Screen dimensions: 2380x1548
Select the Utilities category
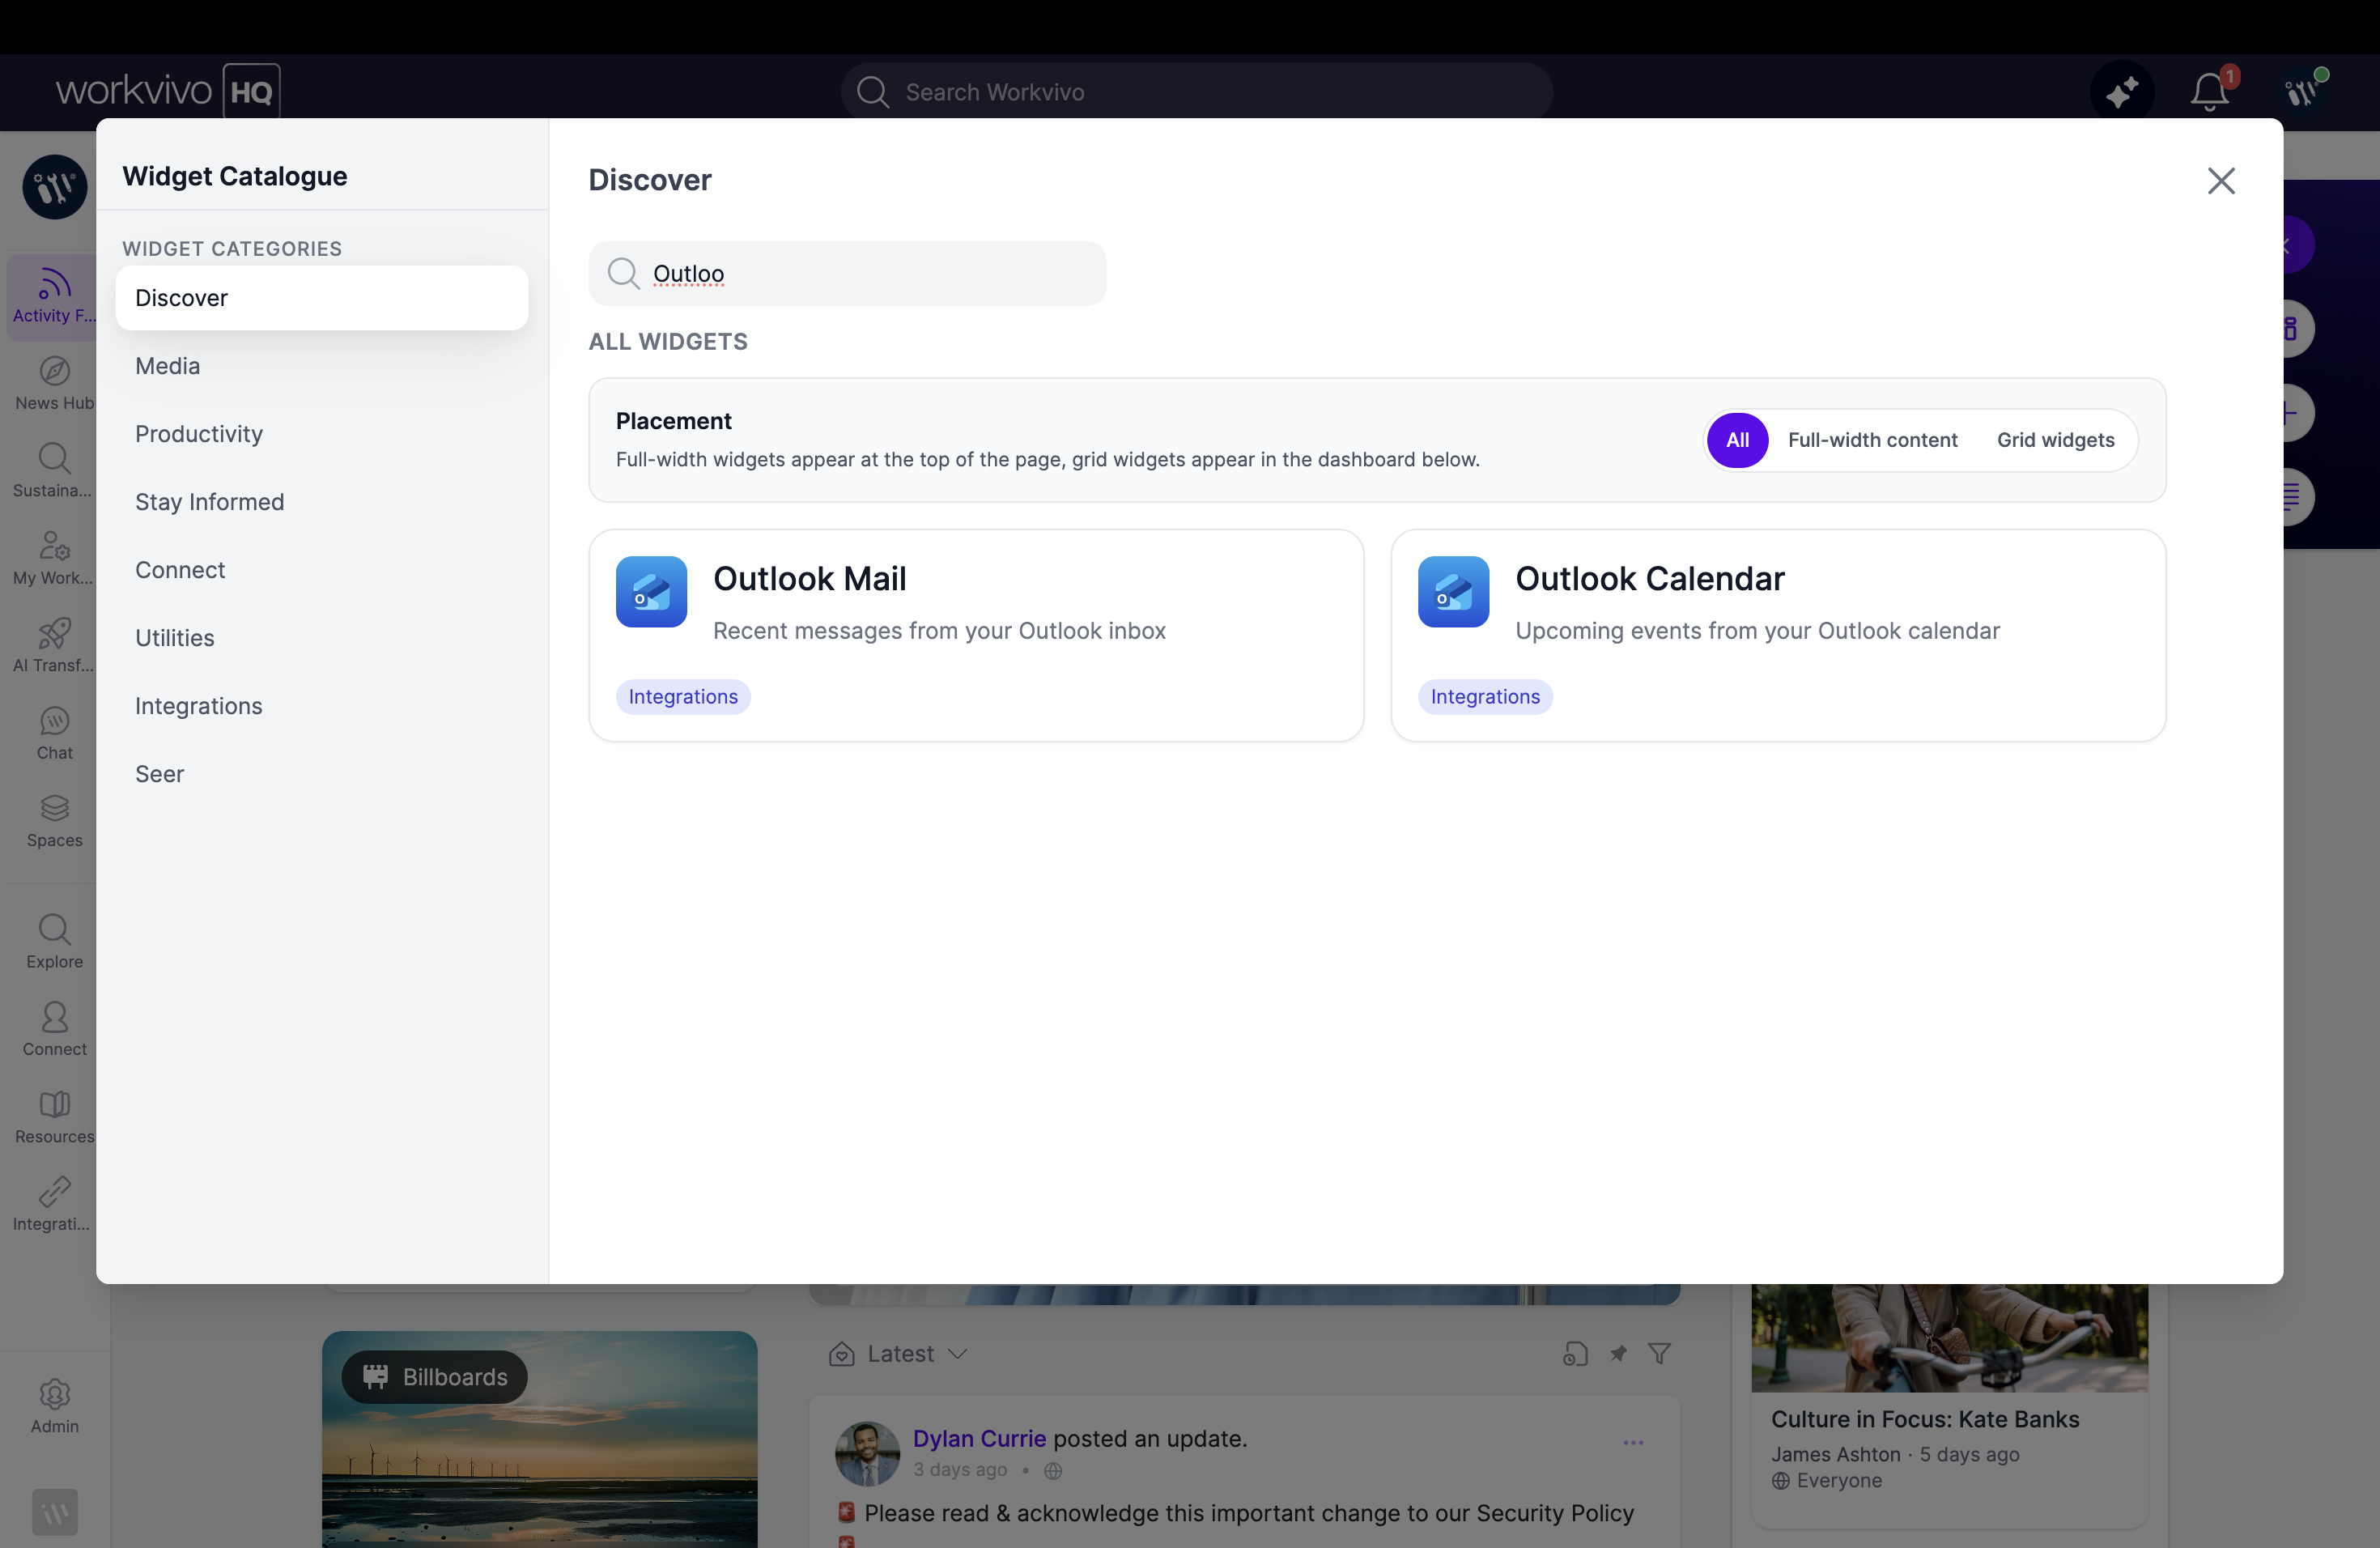(x=322, y=638)
